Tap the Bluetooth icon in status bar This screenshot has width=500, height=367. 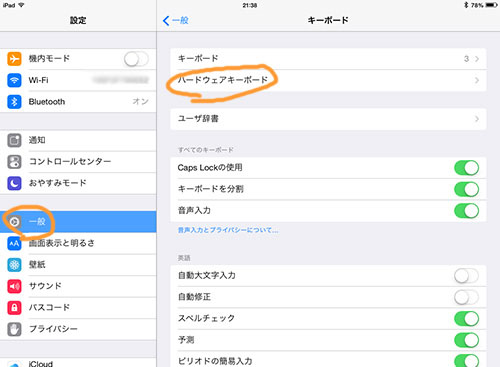(x=466, y=5)
